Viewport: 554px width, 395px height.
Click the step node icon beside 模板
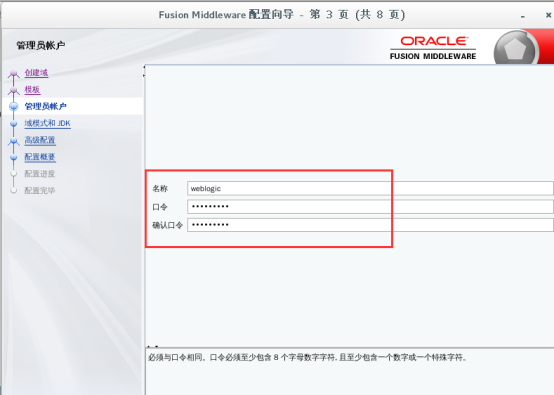tap(14, 91)
